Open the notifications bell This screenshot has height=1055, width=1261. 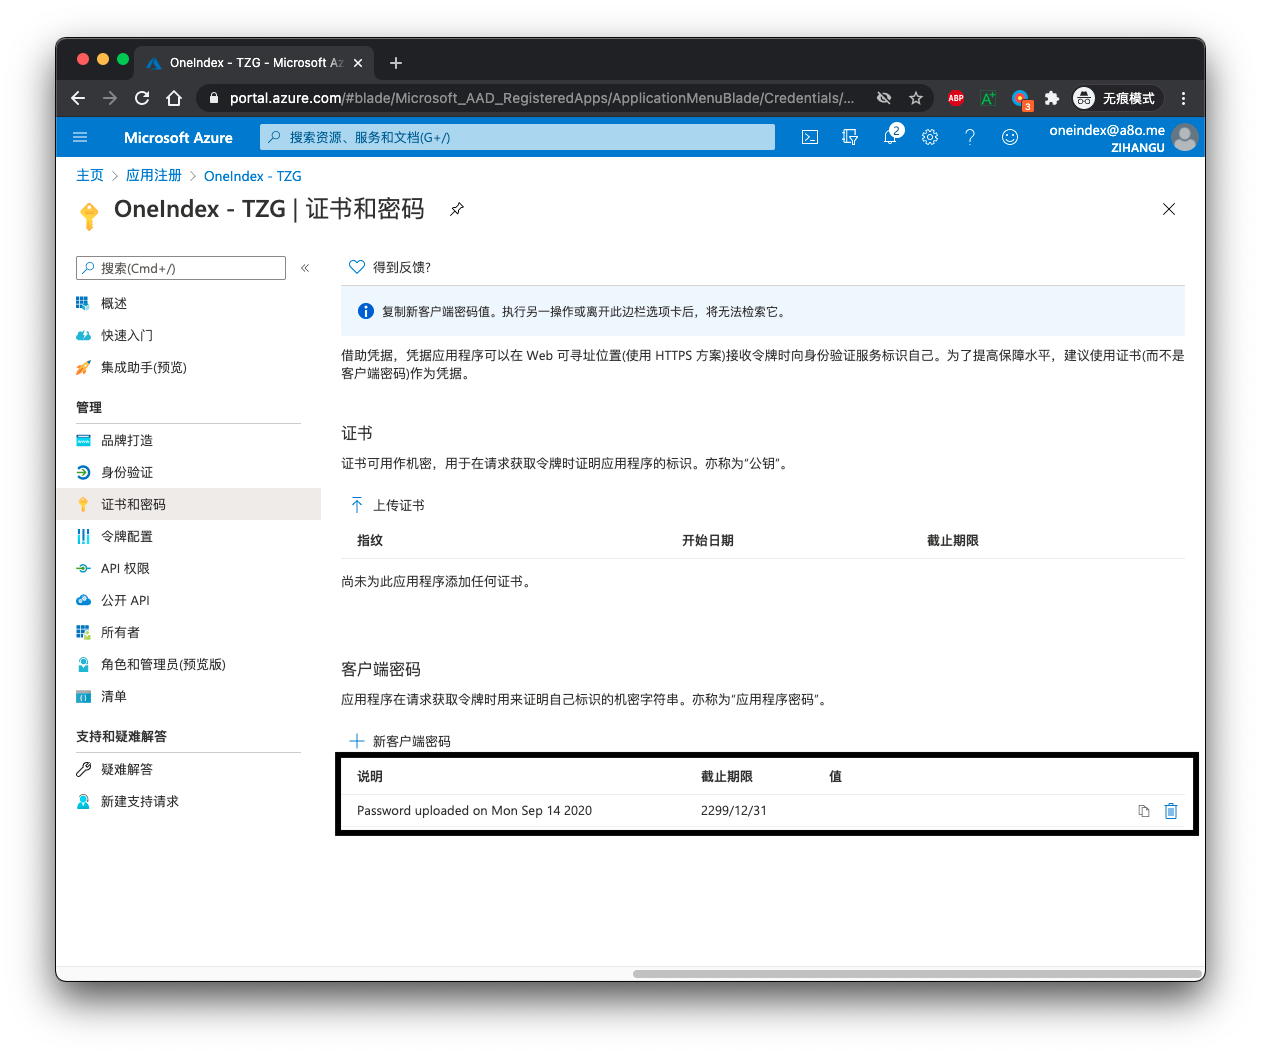coord(890,137)
